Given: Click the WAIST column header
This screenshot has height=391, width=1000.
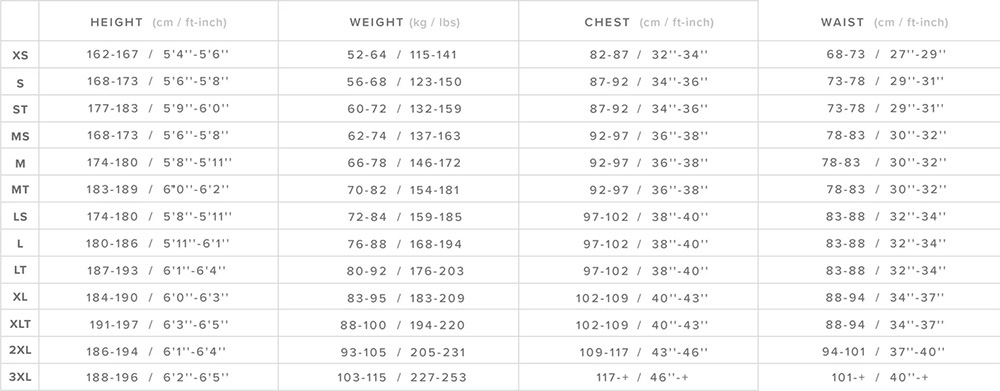Looking at the screenshot, I should (x=884, y=22).
